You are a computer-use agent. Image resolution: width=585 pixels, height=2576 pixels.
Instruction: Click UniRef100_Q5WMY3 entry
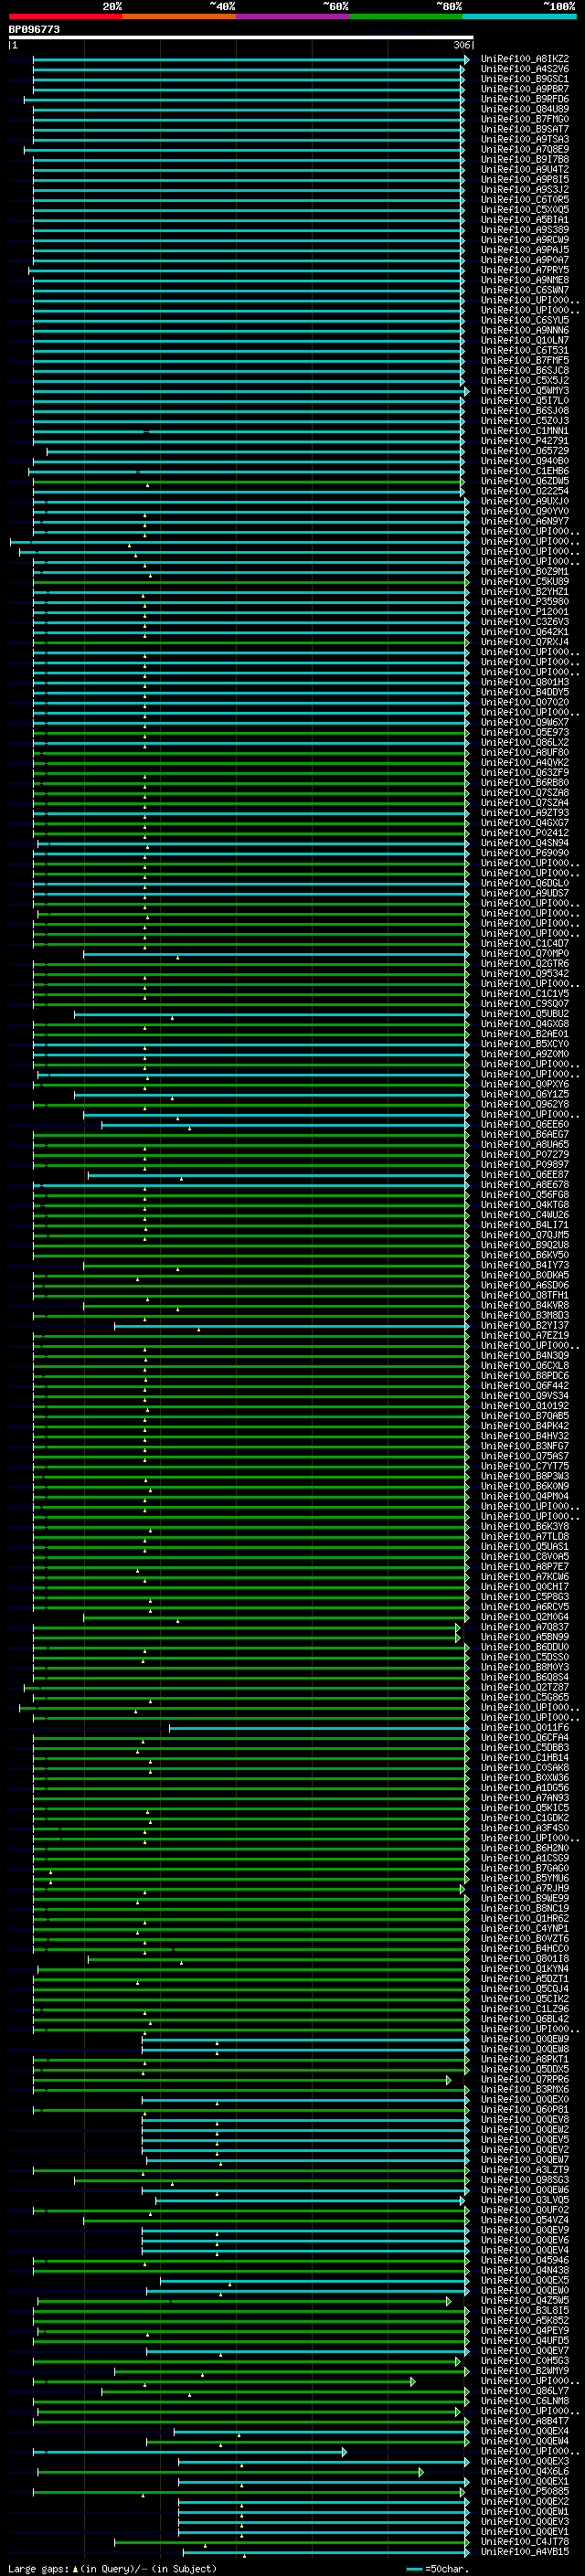pos(525,391)
